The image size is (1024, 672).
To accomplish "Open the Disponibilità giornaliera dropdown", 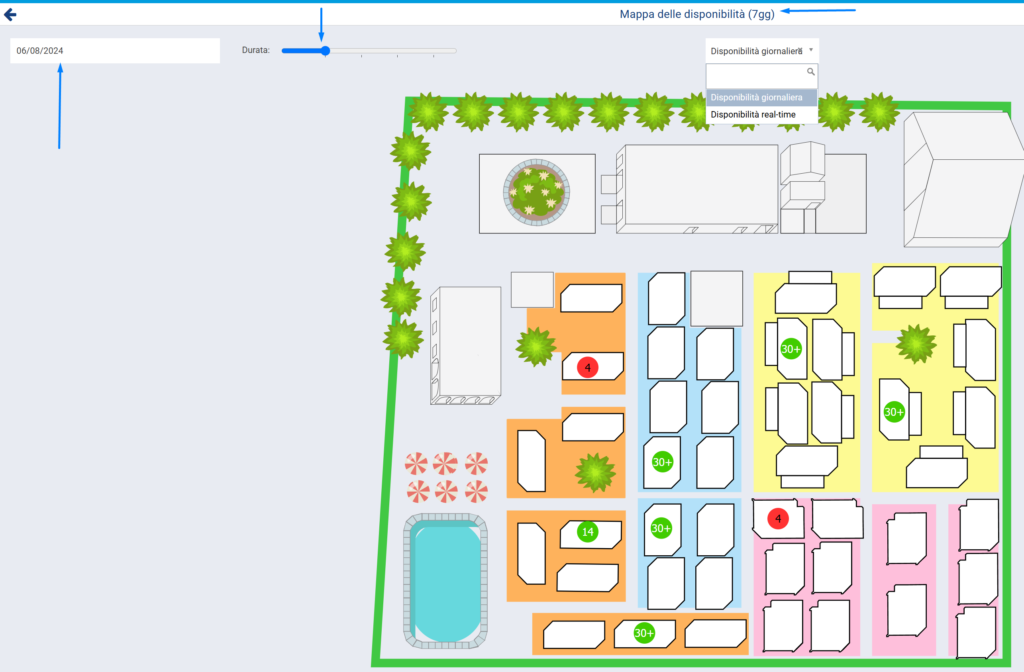I will 761,51.
